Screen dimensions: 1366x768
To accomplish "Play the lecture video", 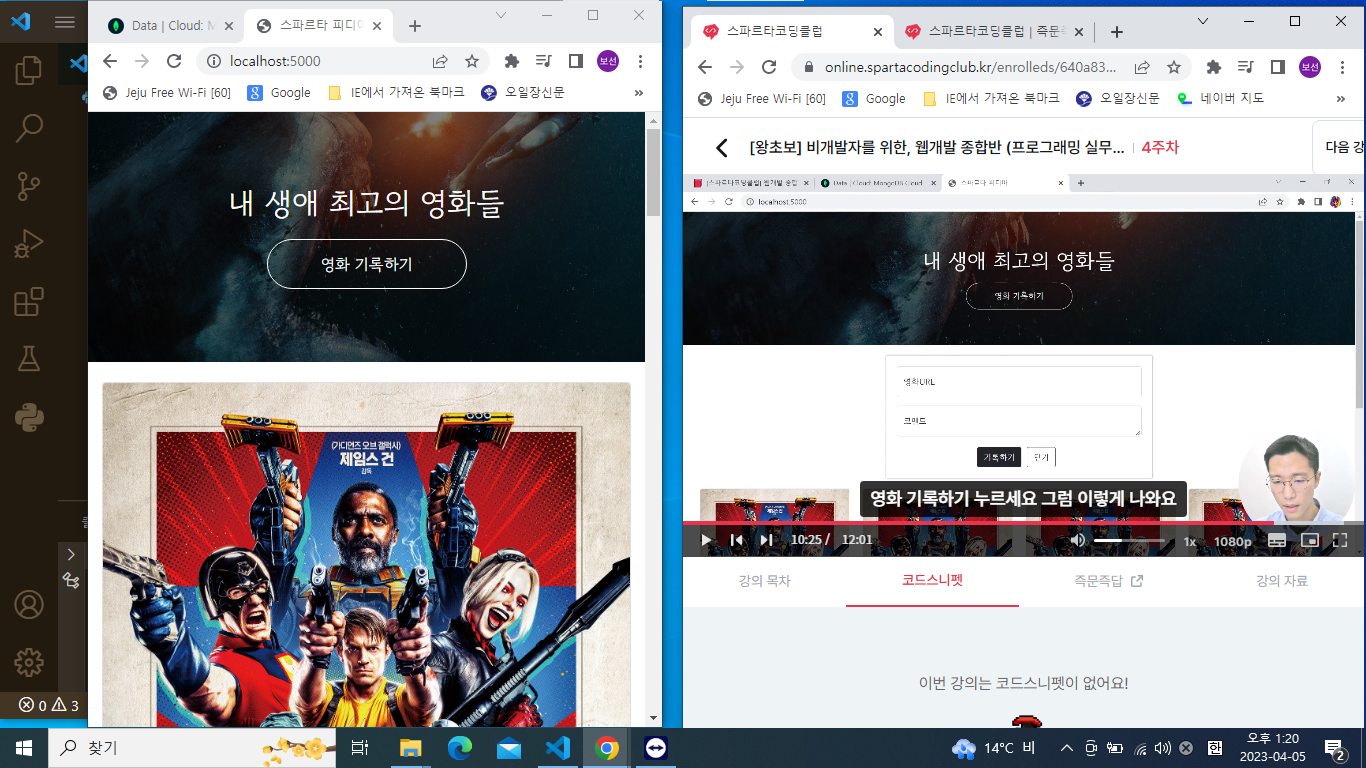I will (706, 540).
